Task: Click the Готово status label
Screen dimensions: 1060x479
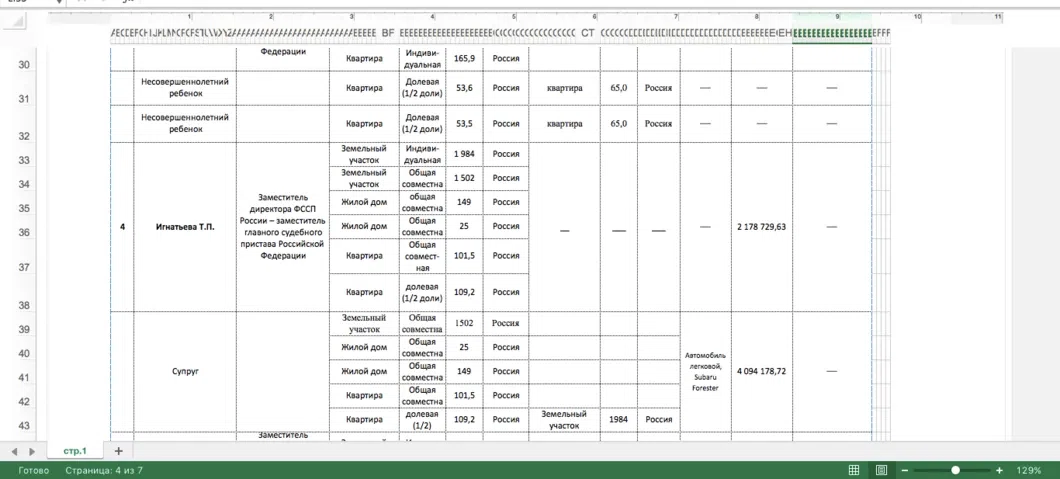Action: coord(33,470)
